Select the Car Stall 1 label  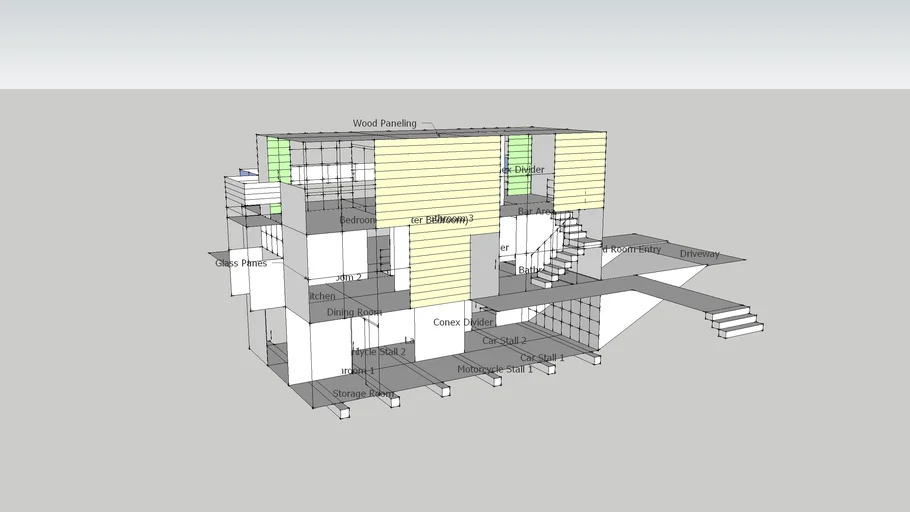tap(541, 357)
